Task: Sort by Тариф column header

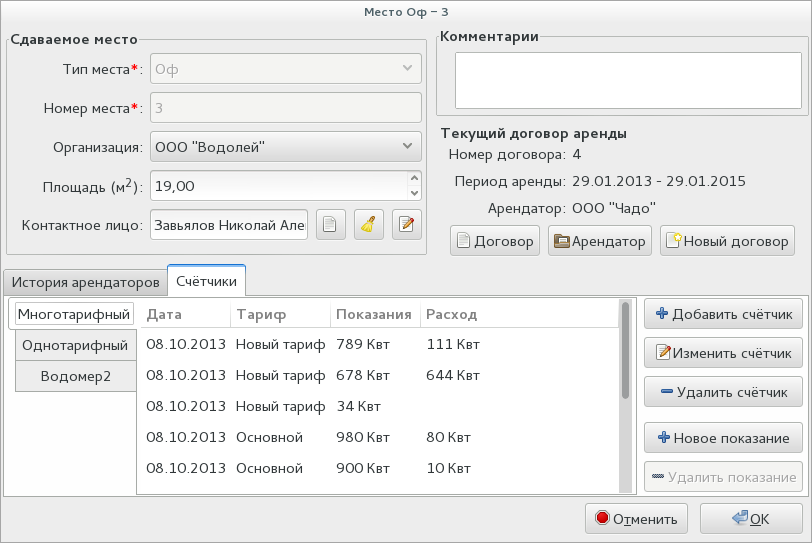Action: (x=280, y=314)
